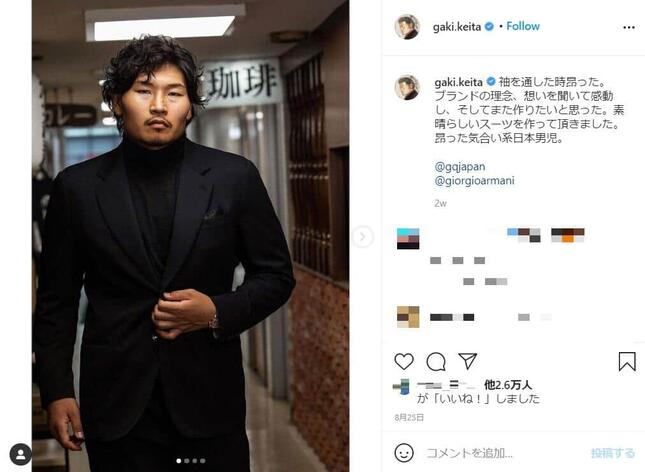Open first commenter's pixelated avatar
This screenshot has height=472, width=645.
coord(408,239)
